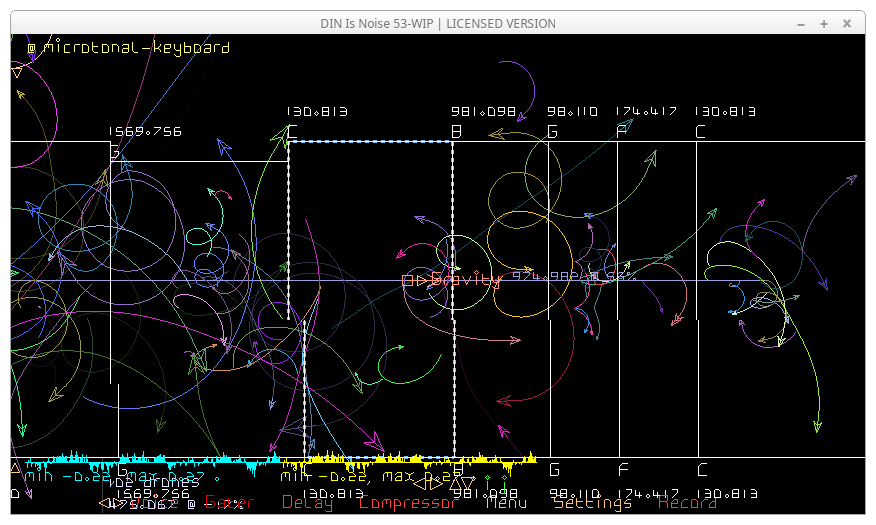
Task: Click the top B note label at 981.098
Action: (456, 131)
